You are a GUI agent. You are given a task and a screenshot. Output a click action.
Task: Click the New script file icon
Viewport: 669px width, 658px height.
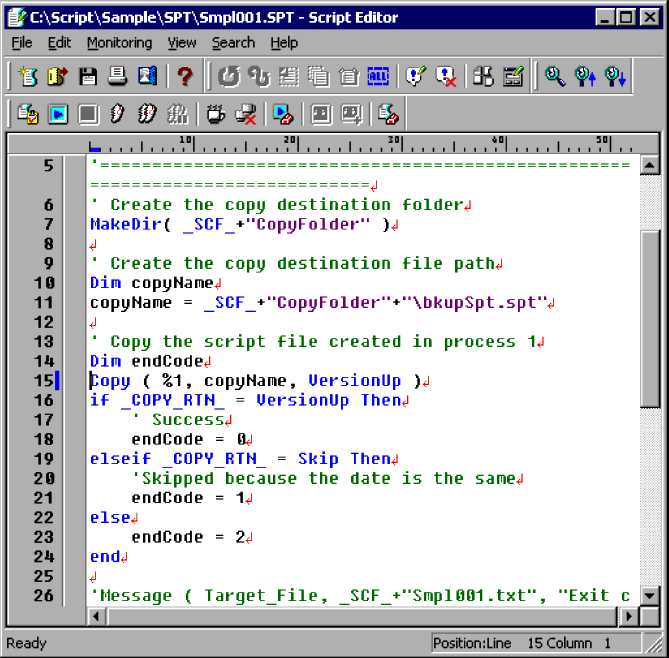27,76
